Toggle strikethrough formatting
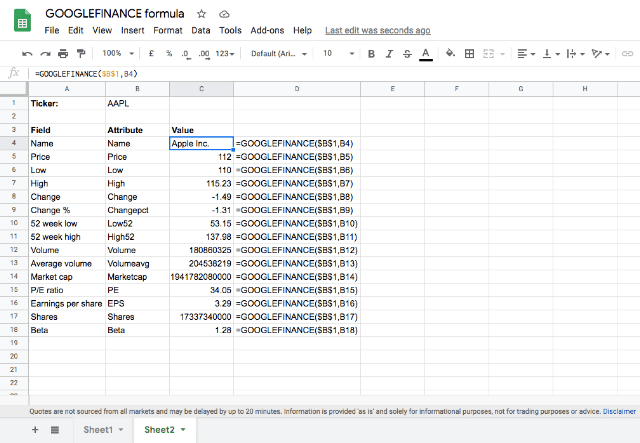Viewport: 640px width, 443px height. click(407, 53)
